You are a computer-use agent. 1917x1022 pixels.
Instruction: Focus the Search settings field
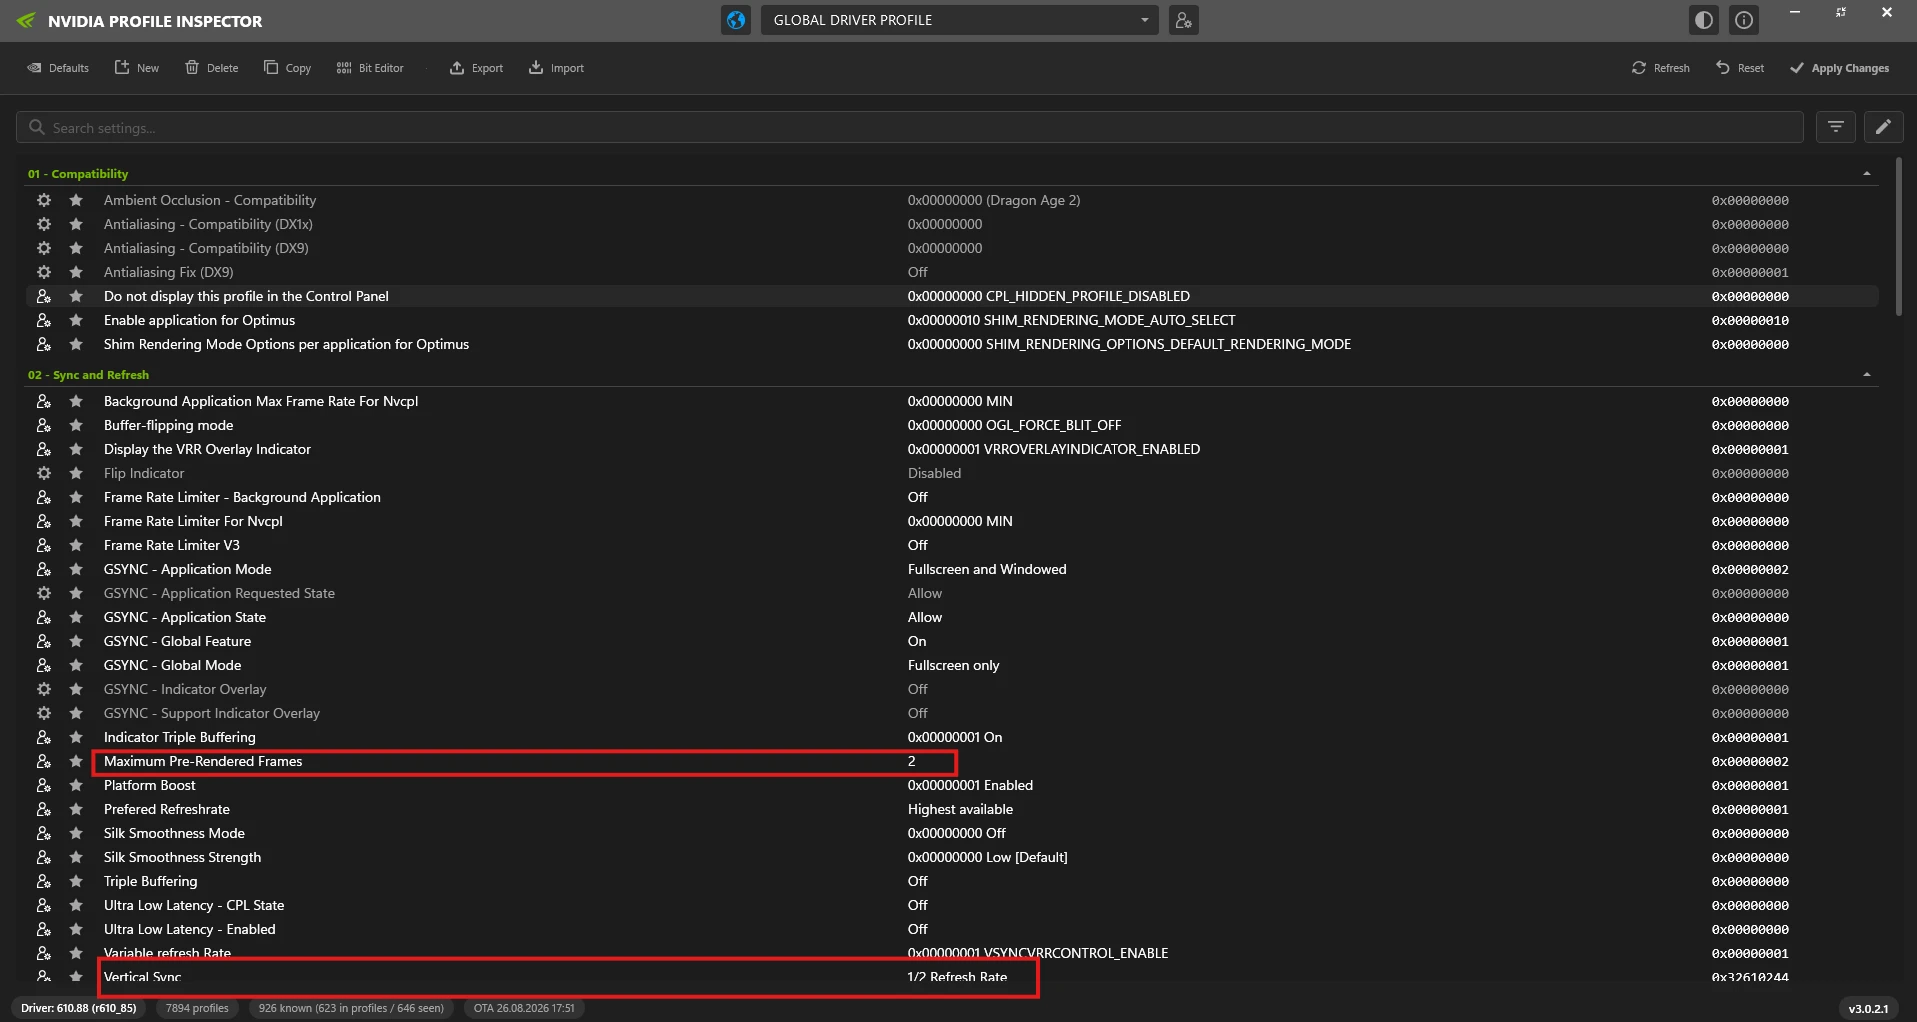coord(910,127)
